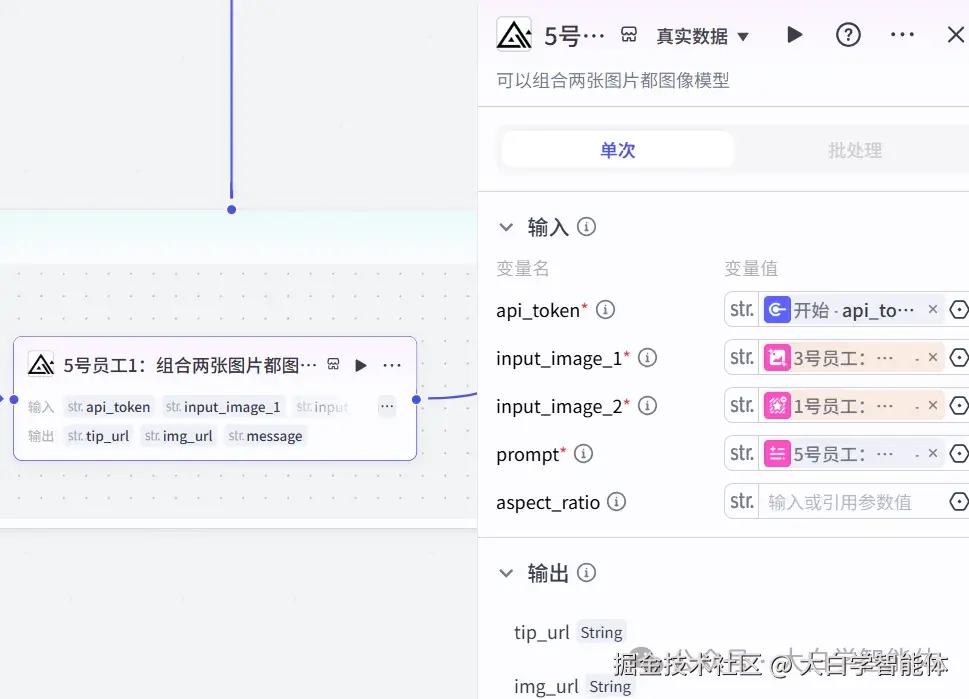Open str type selector for api_token
This screenshot has height=699, width=969.
click(742, 309)
